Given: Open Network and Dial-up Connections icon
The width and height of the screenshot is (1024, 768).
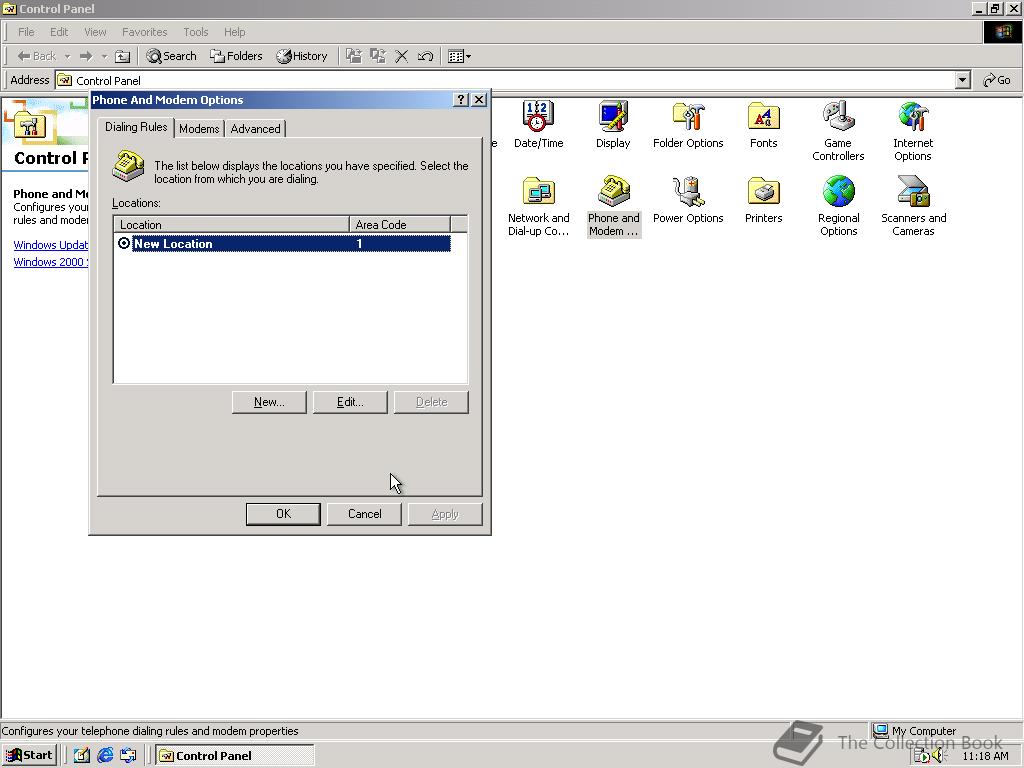Looking at the screenshot, I should [x=538, y=206].
